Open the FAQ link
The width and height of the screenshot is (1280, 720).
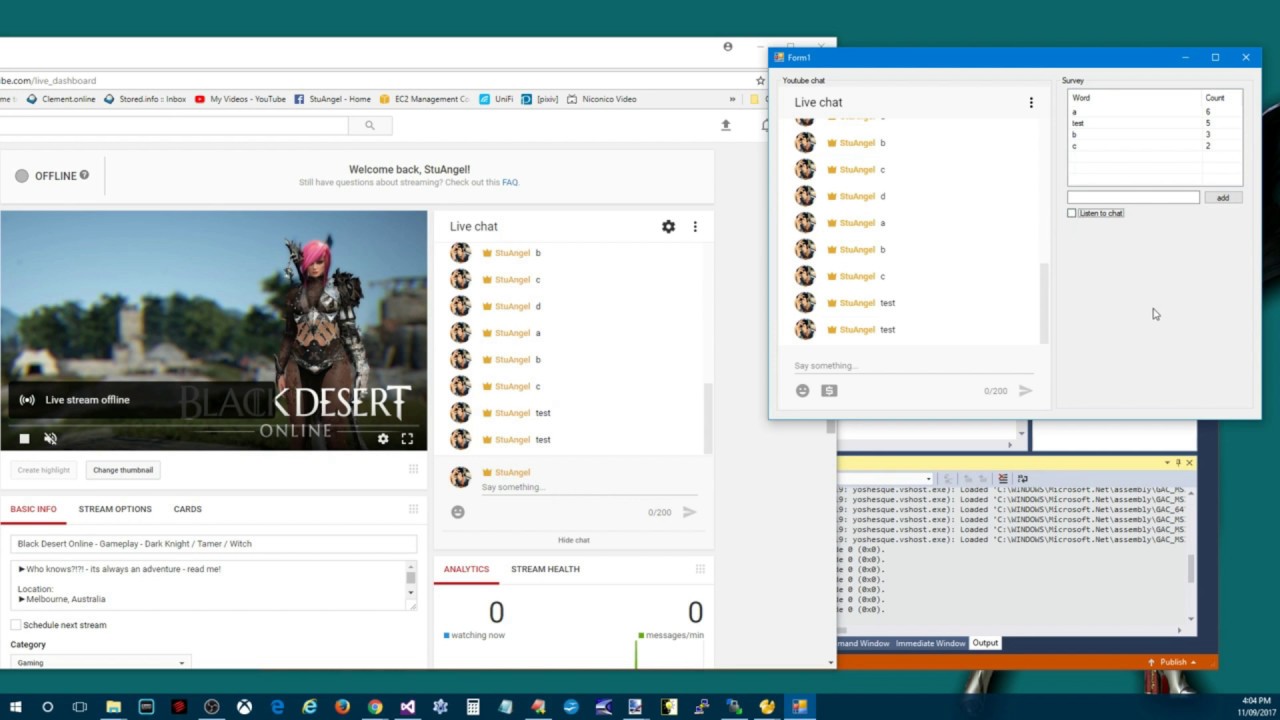pos(510,183)
